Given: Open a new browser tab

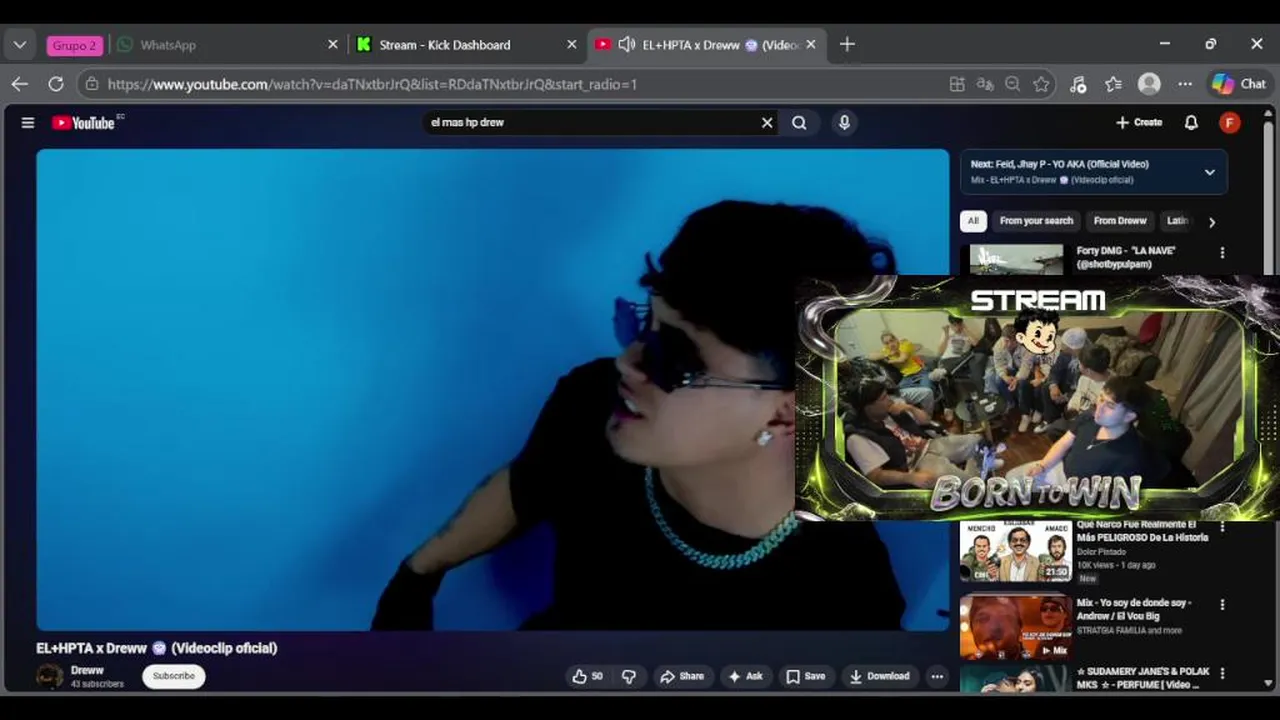Looking at the screenshot, I should click(847, 44).
